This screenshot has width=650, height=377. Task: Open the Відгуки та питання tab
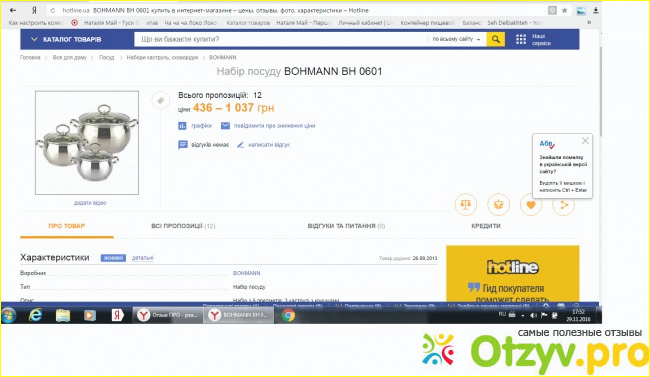point(346,226)
